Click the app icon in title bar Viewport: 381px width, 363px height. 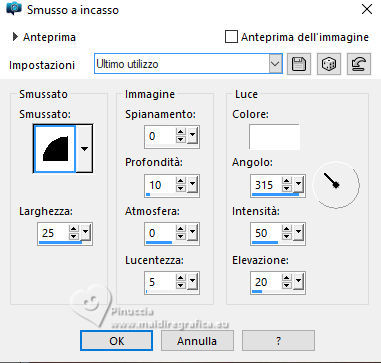coord(14,9)
